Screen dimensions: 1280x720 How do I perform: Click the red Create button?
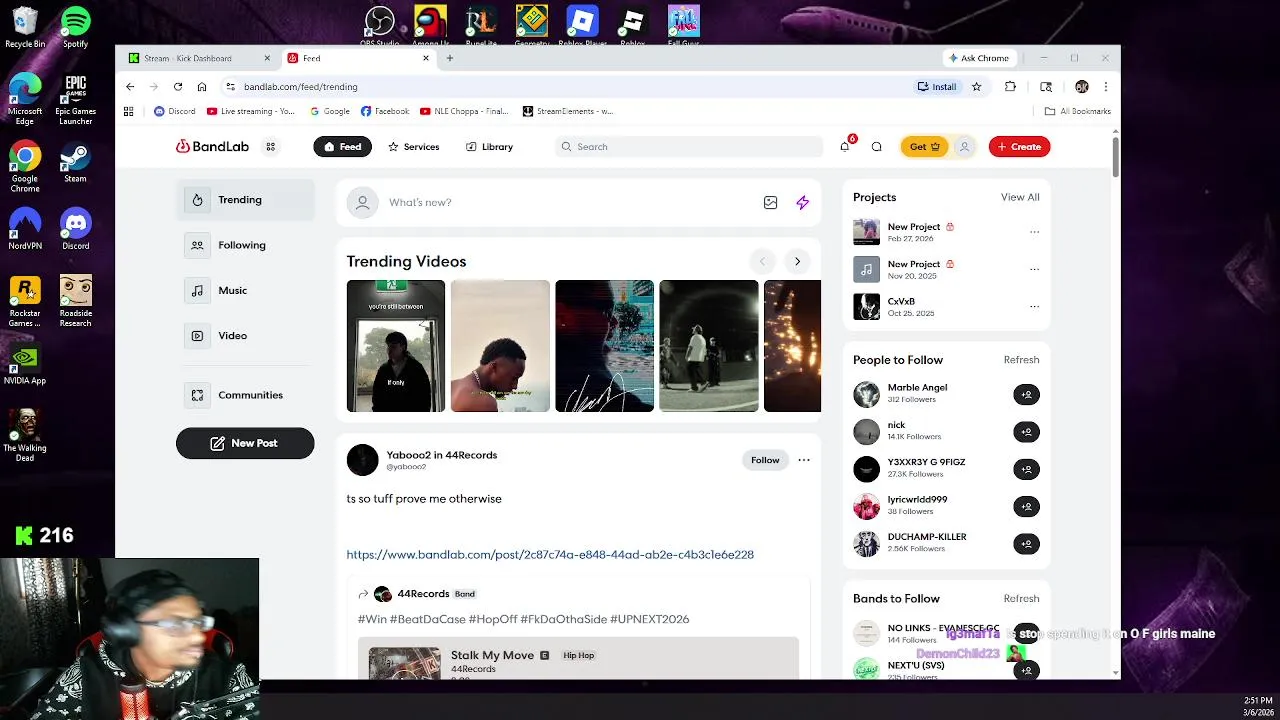coord(1019,147)
